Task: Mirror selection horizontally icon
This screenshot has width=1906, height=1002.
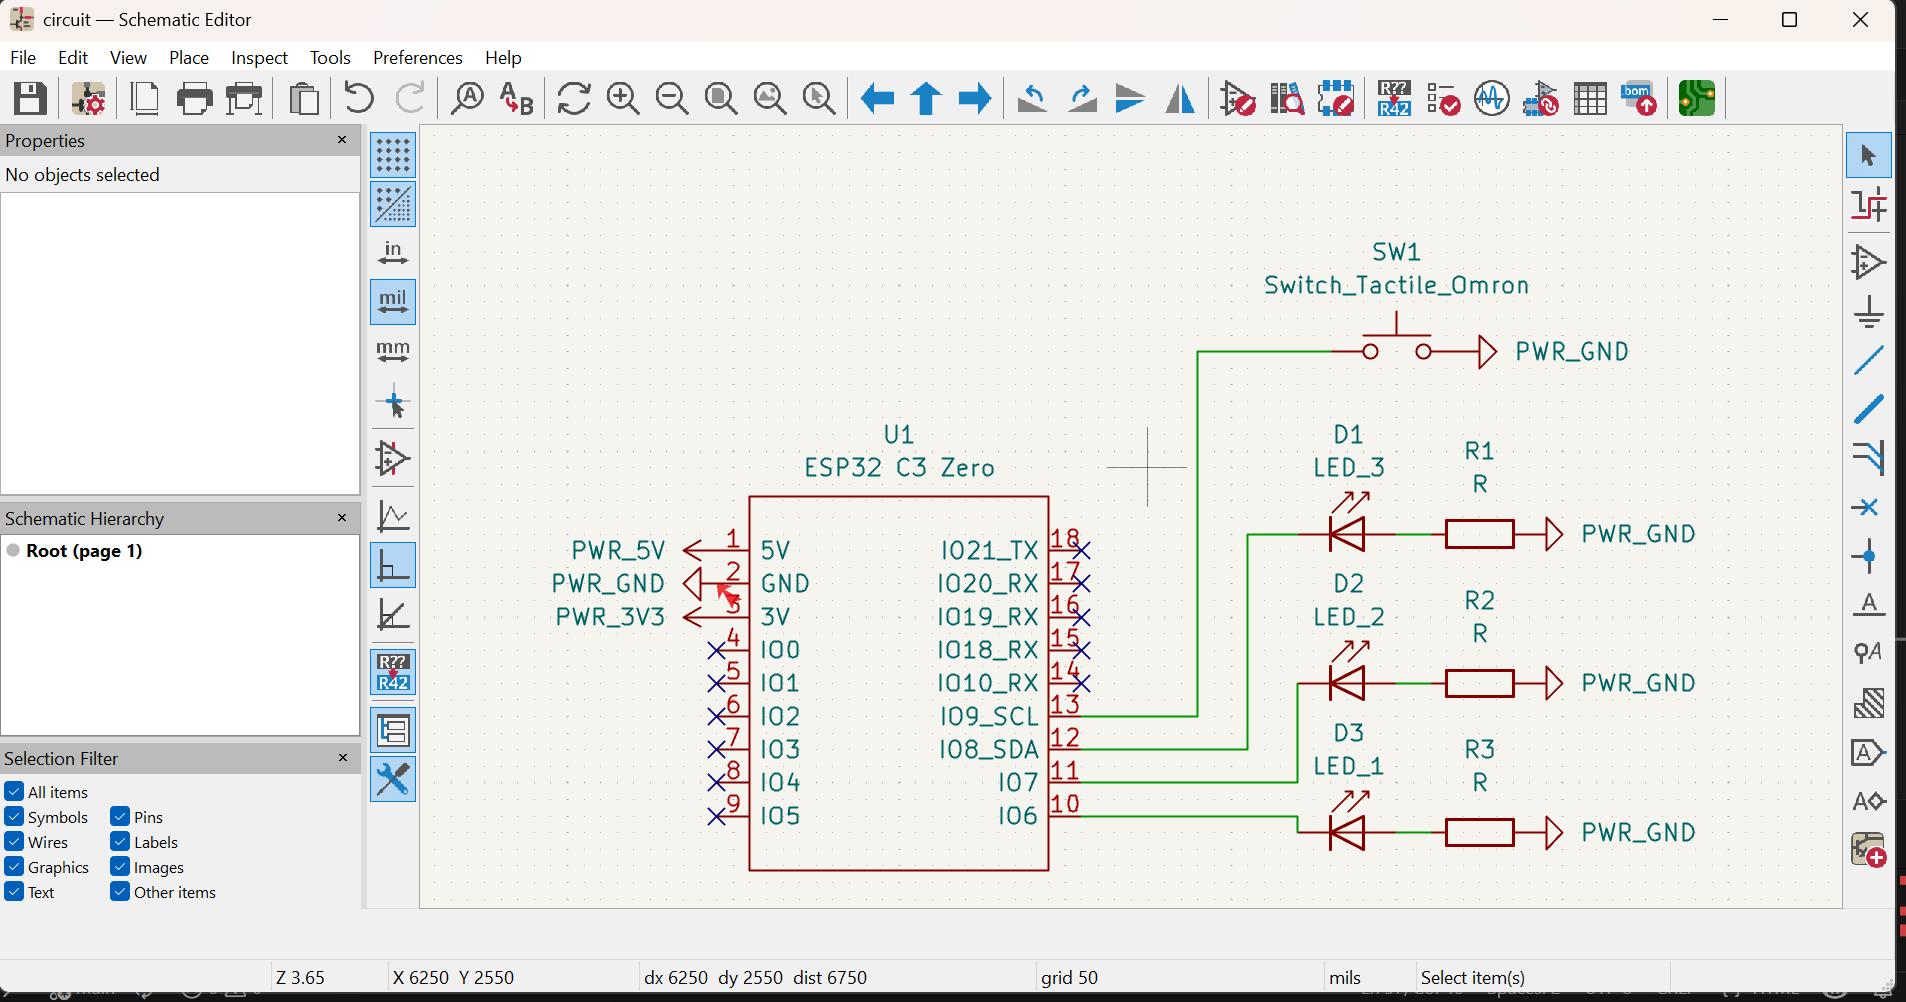Action: tap(1180, 99)
